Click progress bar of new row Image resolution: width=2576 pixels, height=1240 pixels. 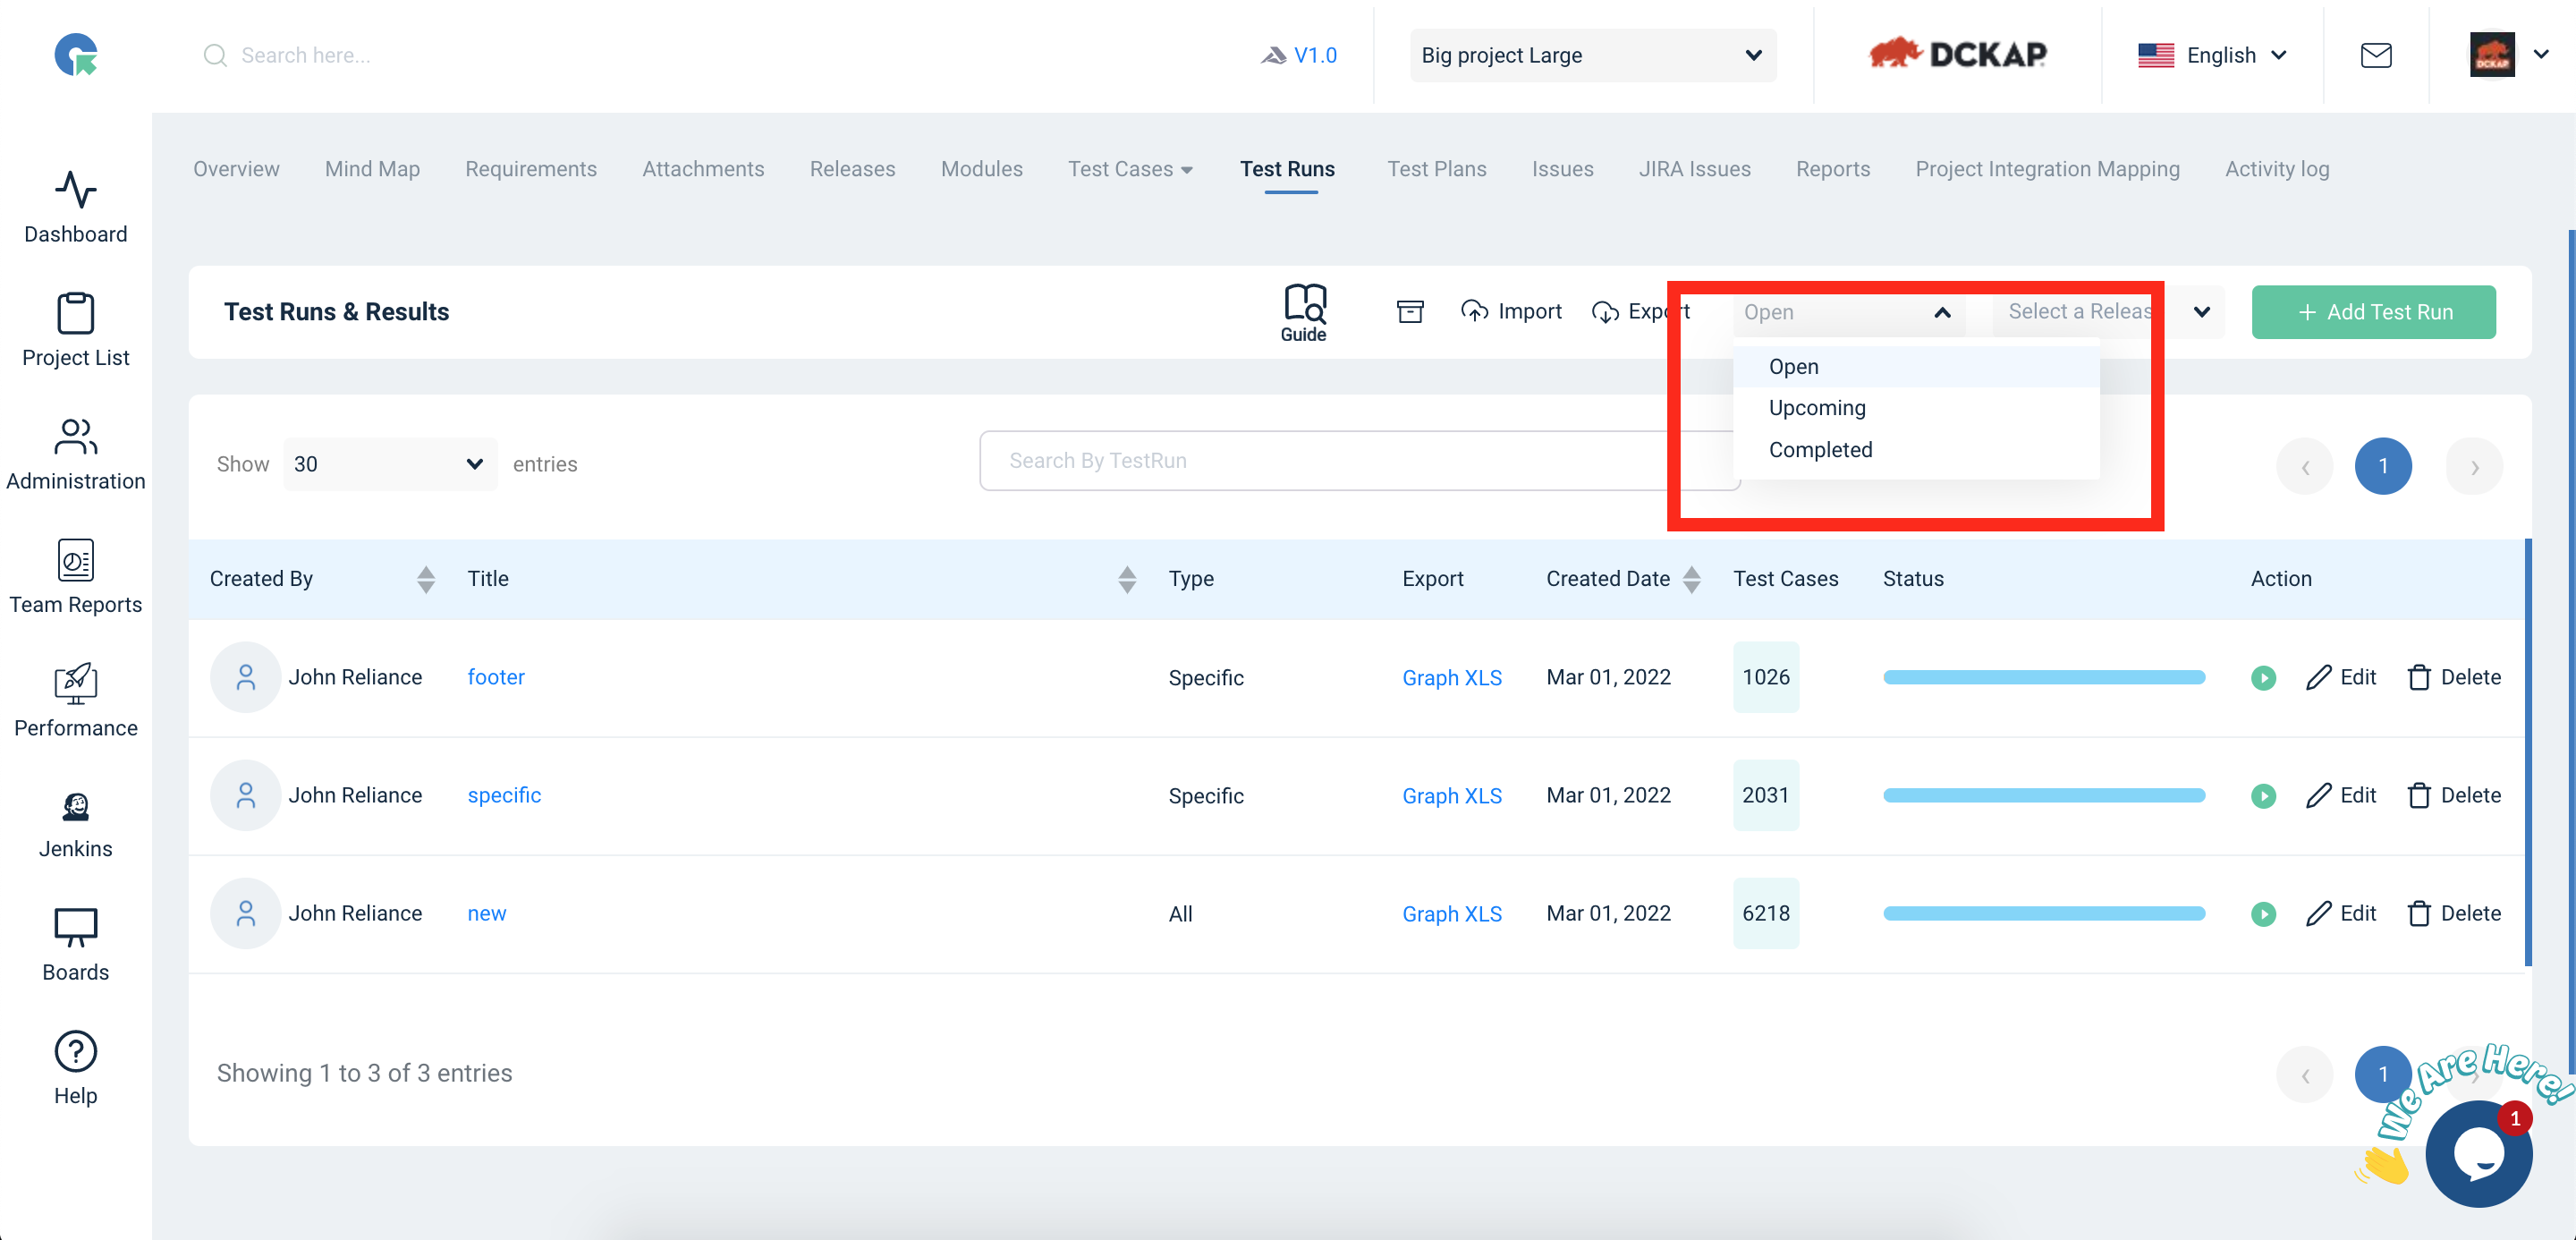(x=2043, y=913)
